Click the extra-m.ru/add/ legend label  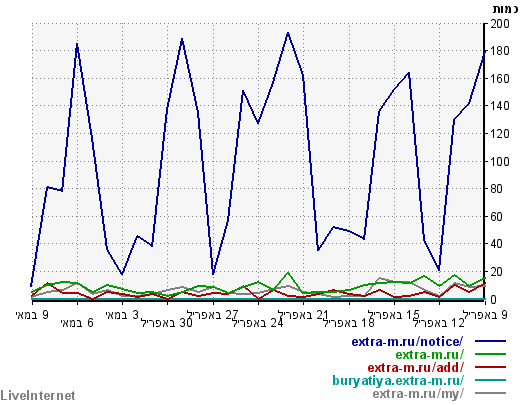(416, 367)
